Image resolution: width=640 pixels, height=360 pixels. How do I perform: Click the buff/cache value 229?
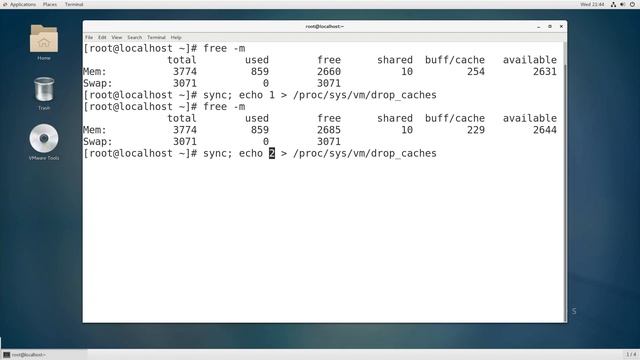476,130
